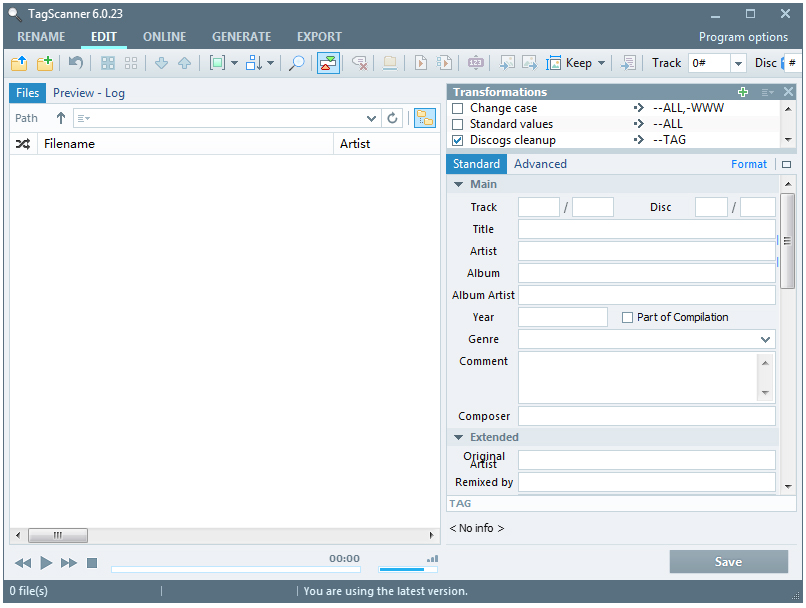
Task: Open the Track number format dropdown
Action: click(738, 63)
